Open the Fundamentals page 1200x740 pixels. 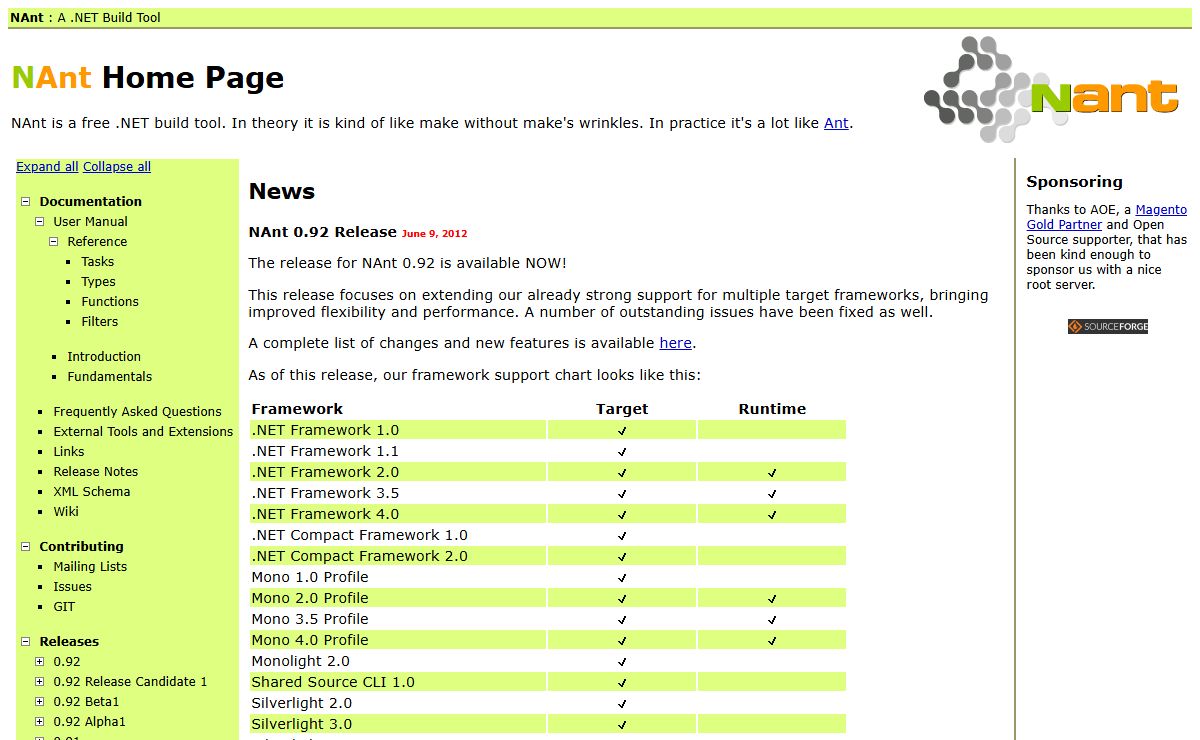coord(110,376)
